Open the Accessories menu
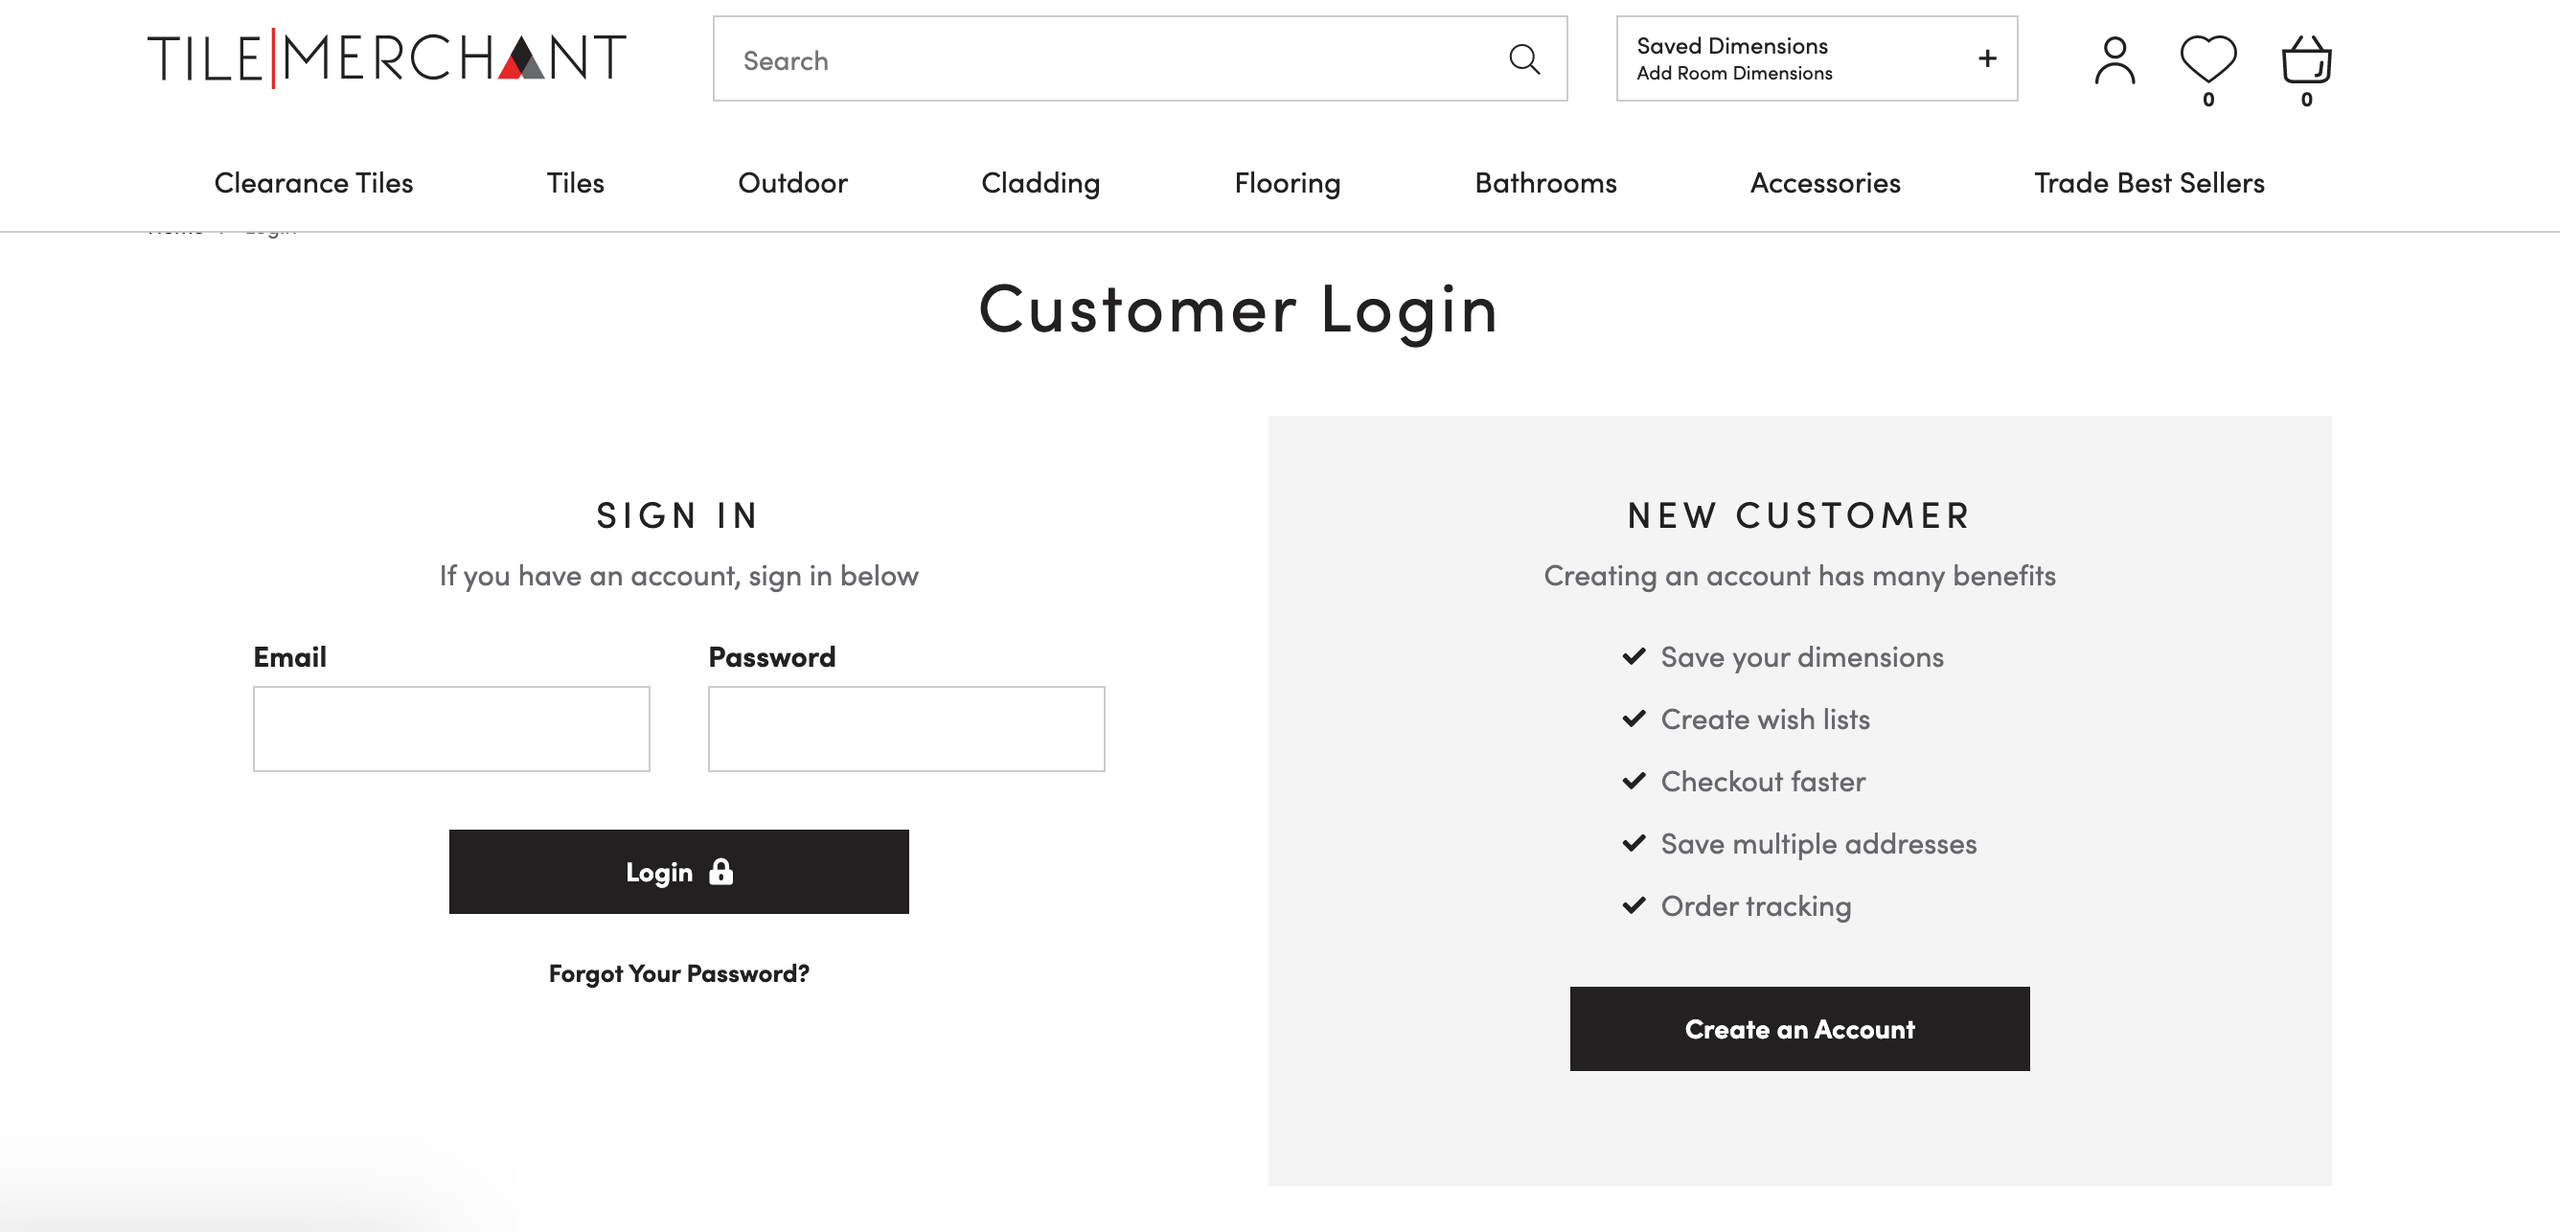The height and width of the screenshot is (1232, 2560). click(x=1825, y=183)
